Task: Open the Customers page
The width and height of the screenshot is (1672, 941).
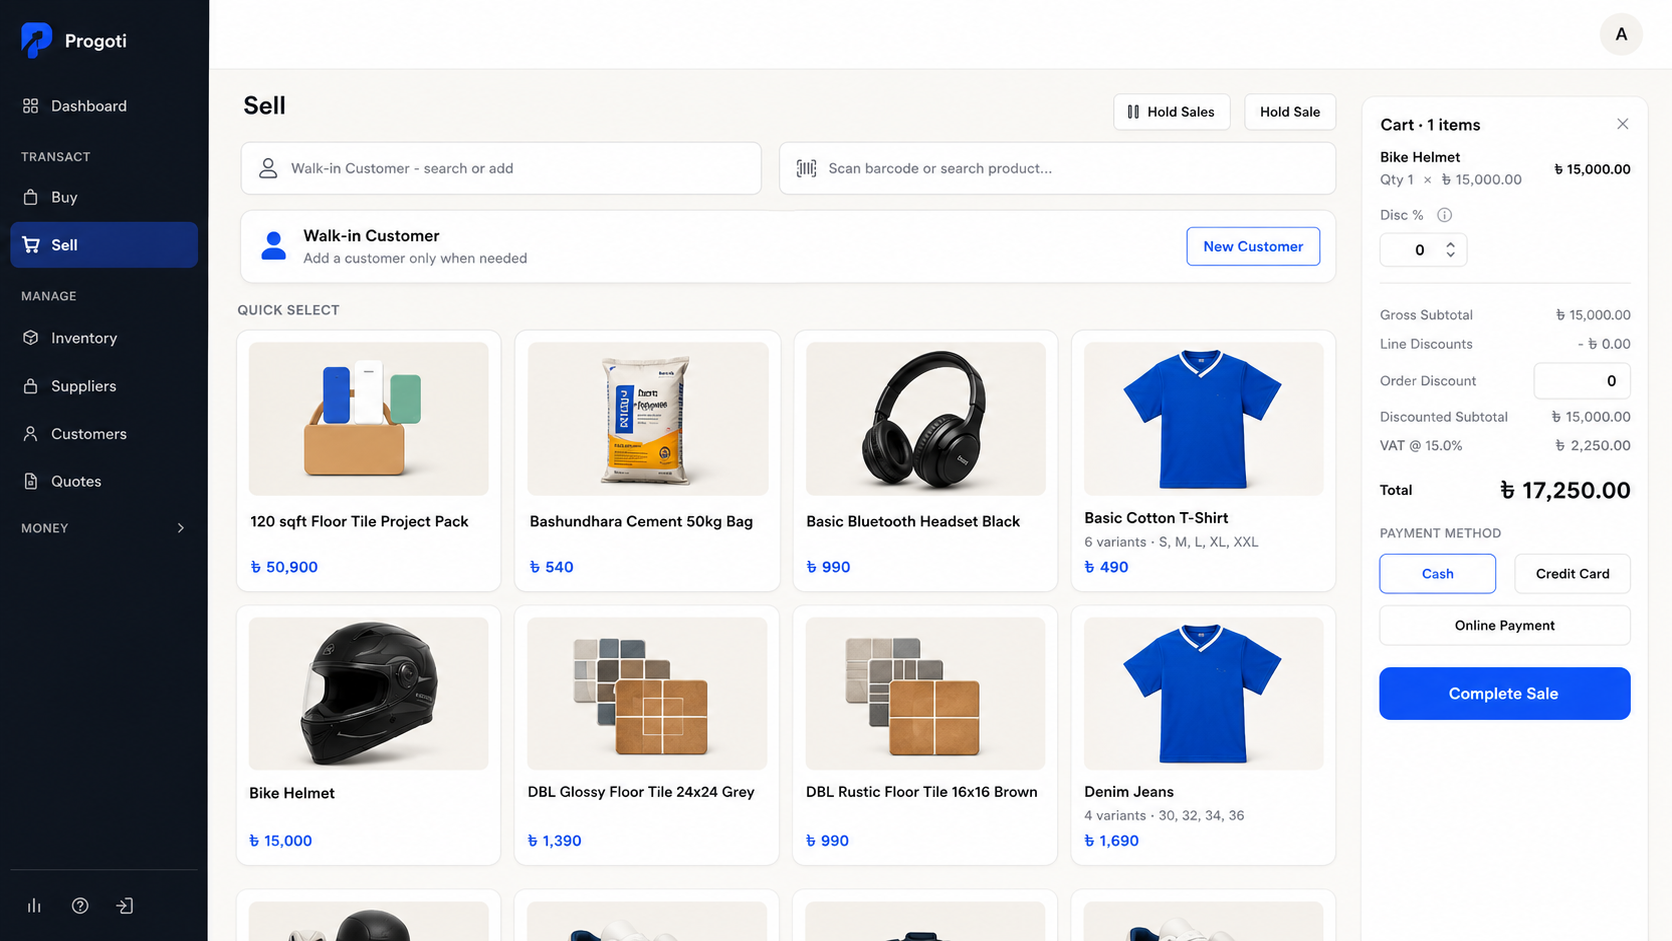Action: point(104,434)
